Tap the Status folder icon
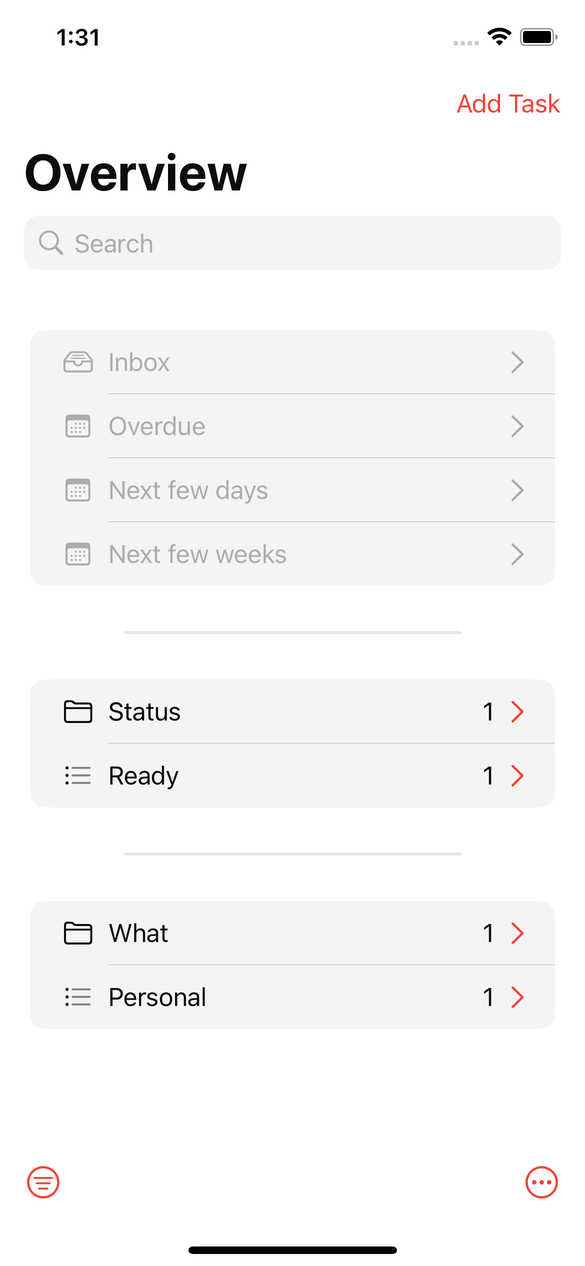Image resolution: width=585 pixels, height=1266 pixels. pyautogui.click(x=78, y=712)
